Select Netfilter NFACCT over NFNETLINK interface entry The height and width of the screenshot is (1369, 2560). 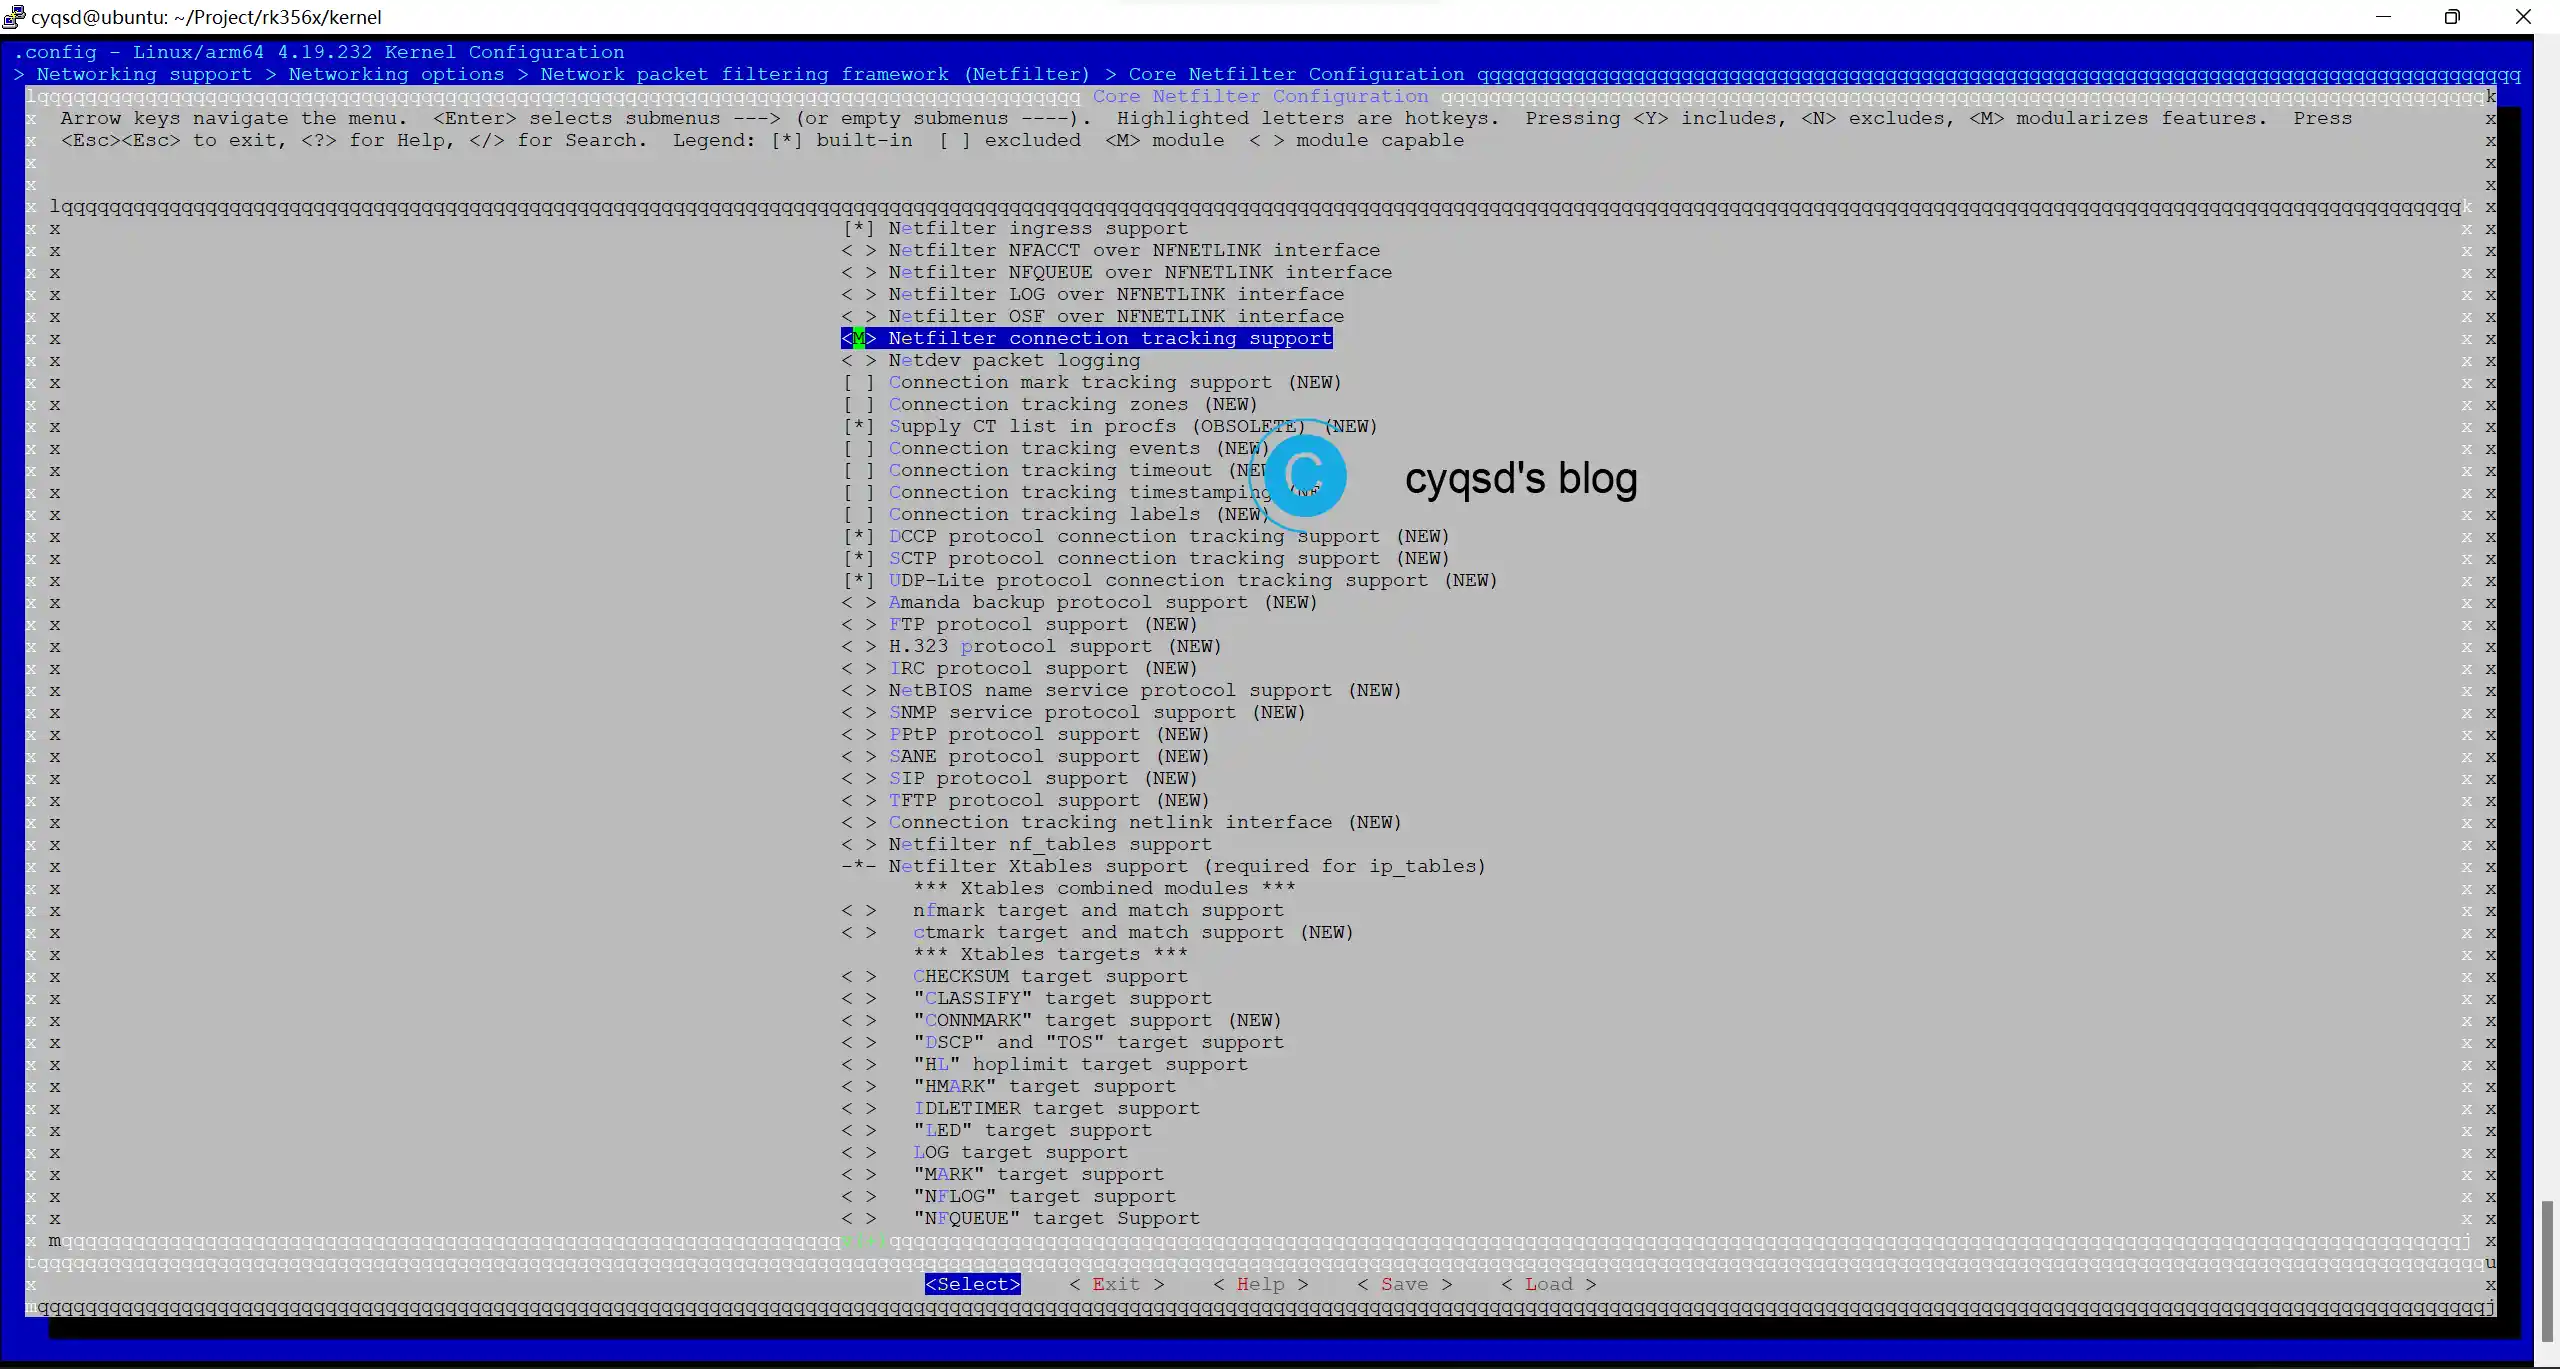1111,250
